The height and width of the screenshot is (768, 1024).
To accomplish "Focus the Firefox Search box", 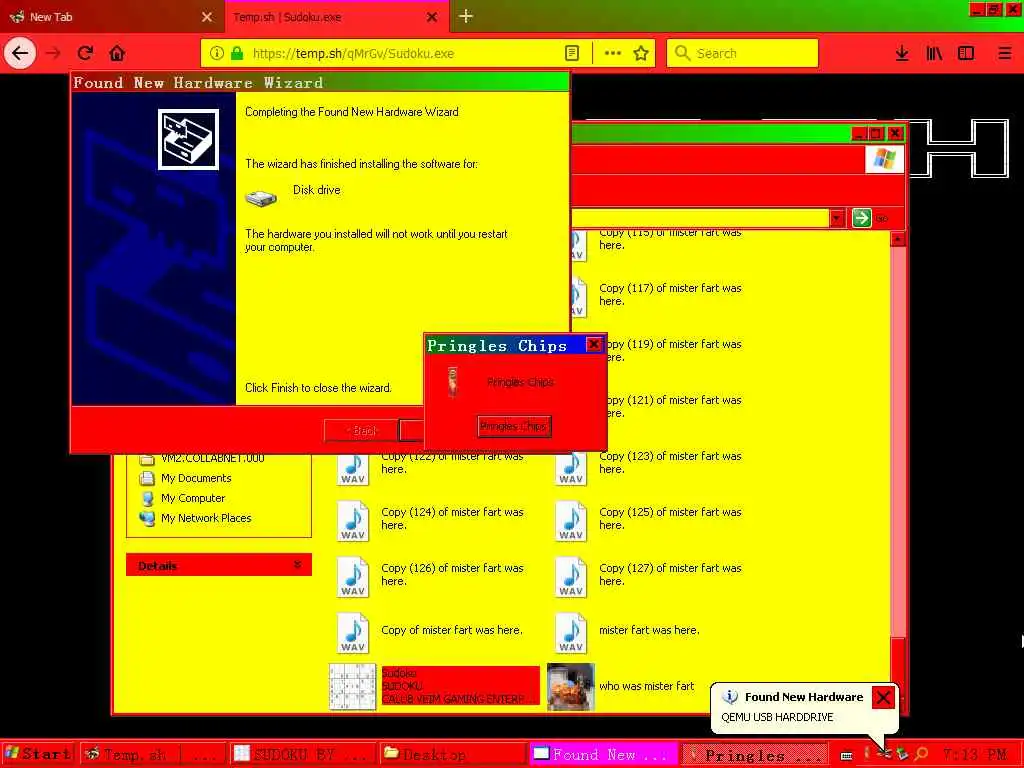I will click(x=743, y=53).
